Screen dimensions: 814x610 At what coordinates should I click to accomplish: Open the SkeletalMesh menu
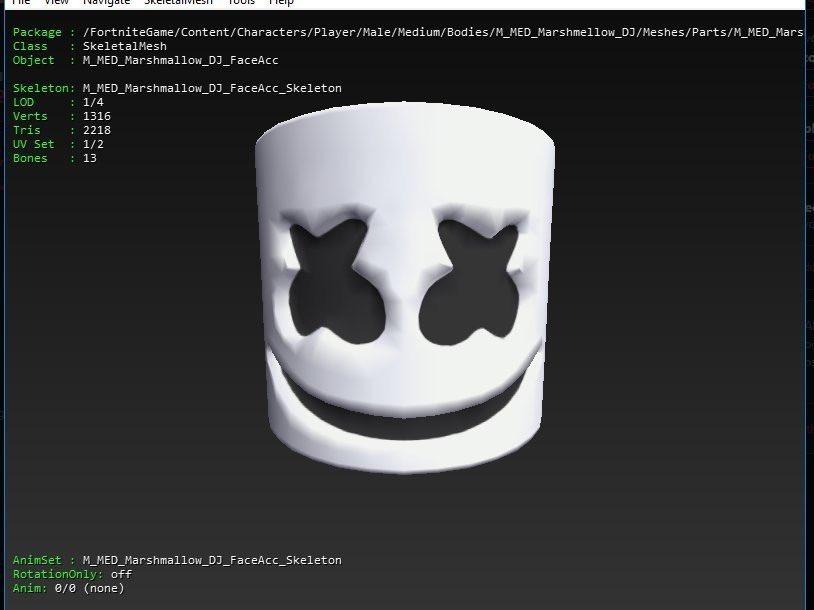point(179,3)
